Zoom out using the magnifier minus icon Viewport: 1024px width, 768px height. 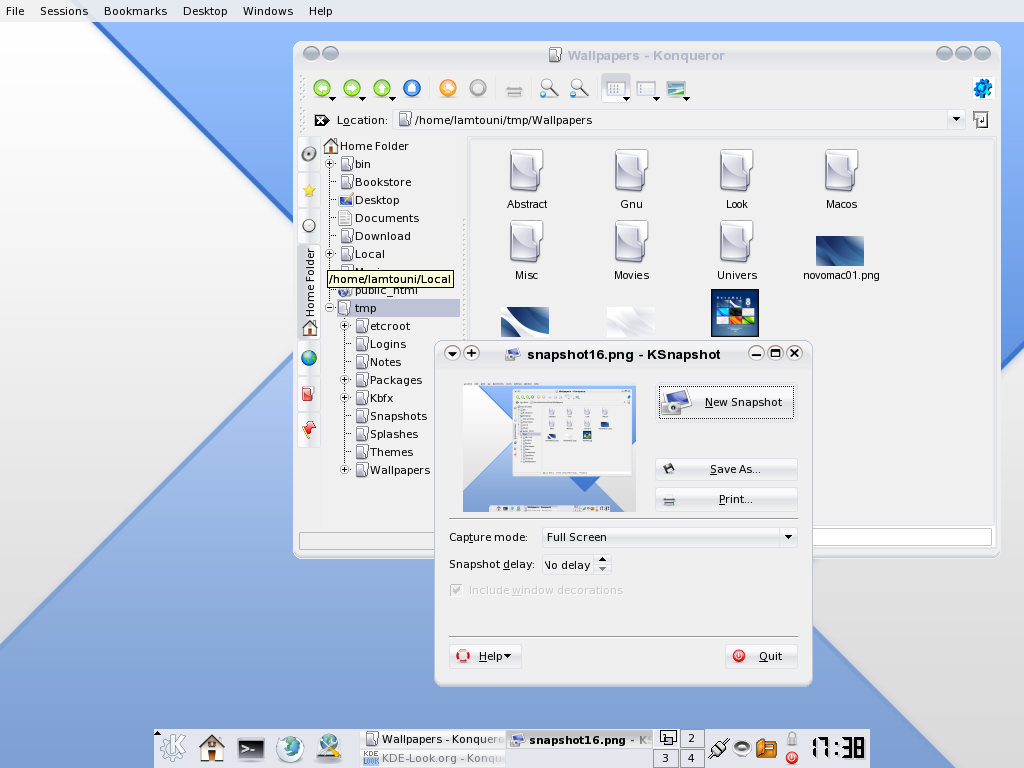point(579,88)
